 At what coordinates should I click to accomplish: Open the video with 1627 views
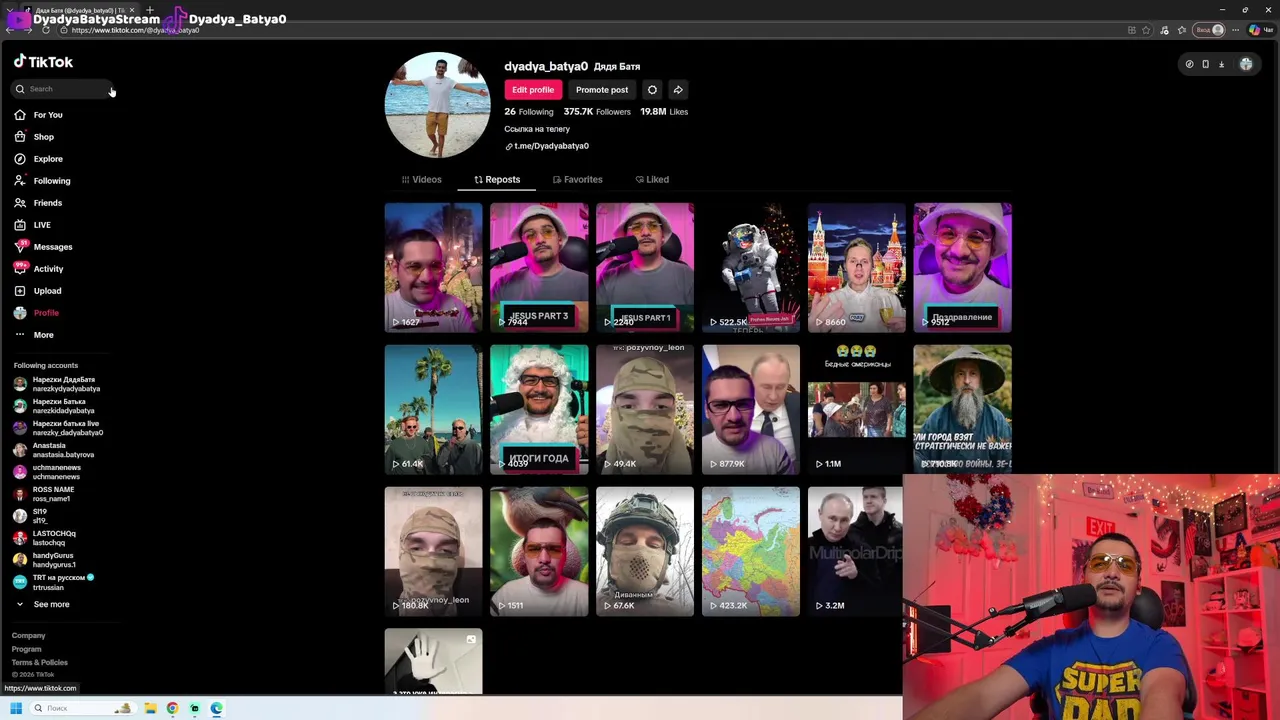click(x=433, y=267)
